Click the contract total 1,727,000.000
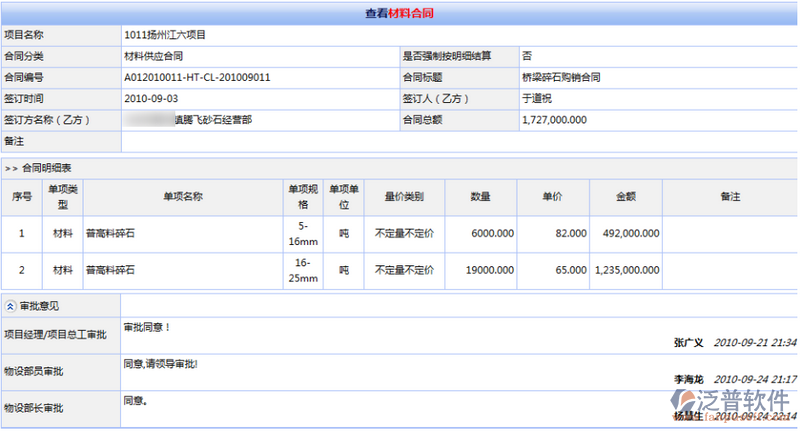Screen dimensions: 800x433 [555, 120]
